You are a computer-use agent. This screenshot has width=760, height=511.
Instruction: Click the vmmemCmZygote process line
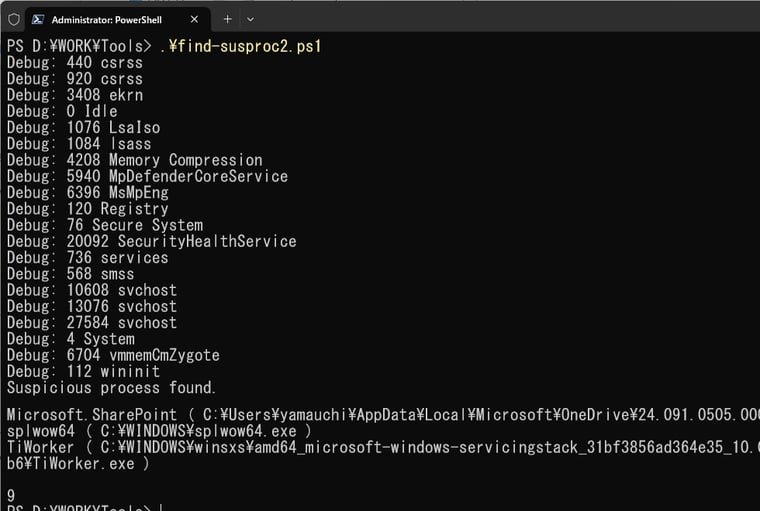click(x=113, y=355)
